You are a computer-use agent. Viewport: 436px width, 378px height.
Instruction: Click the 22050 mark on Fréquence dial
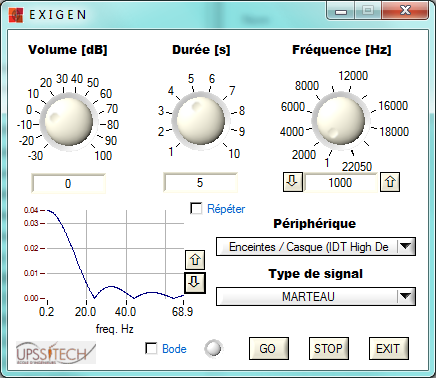357,166
